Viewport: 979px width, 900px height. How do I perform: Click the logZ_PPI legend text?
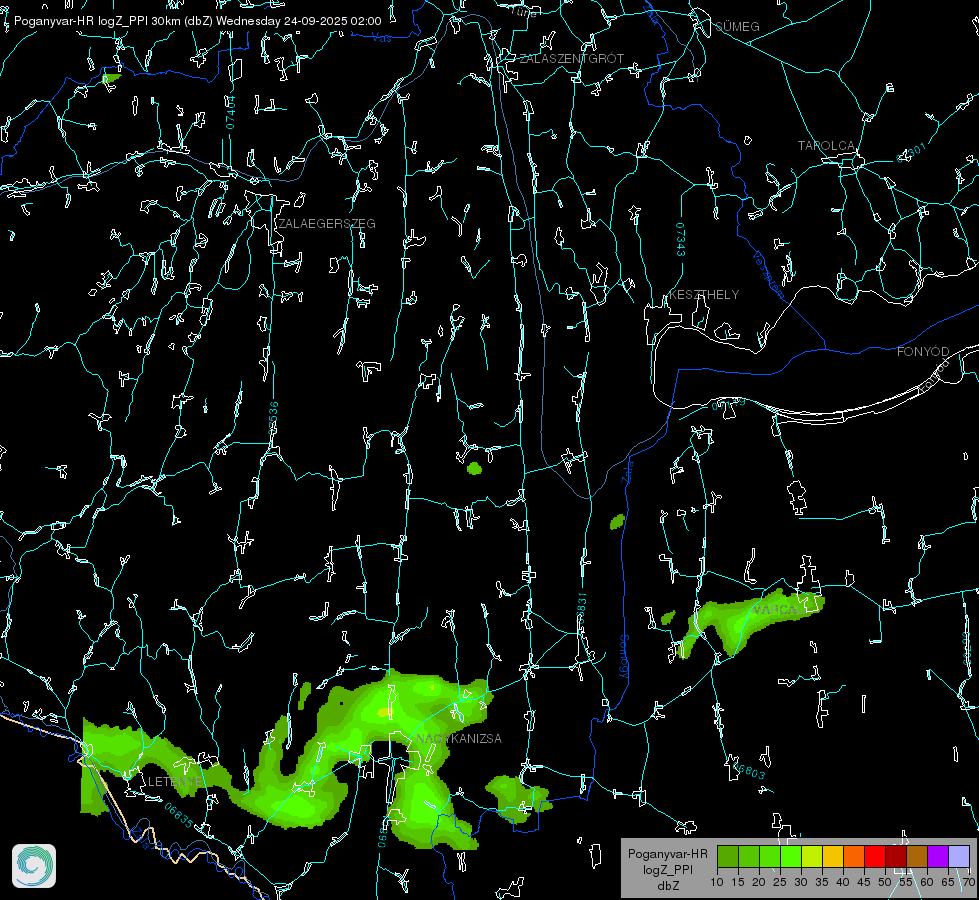point(668,870)
